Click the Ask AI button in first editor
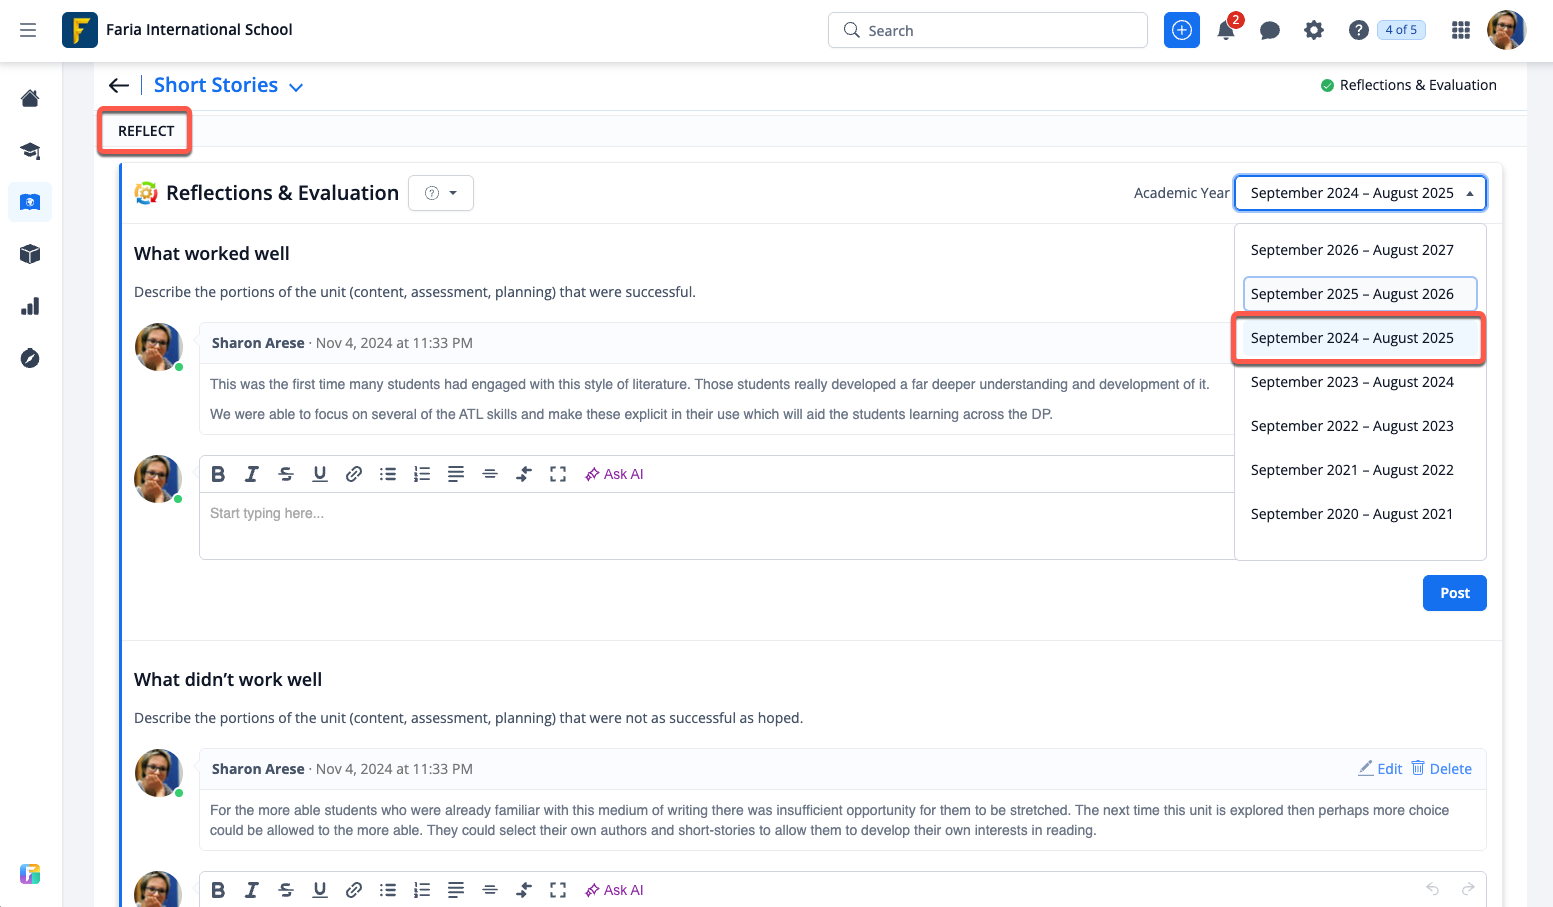The image size is (1553, 907). tap(614, 474)
